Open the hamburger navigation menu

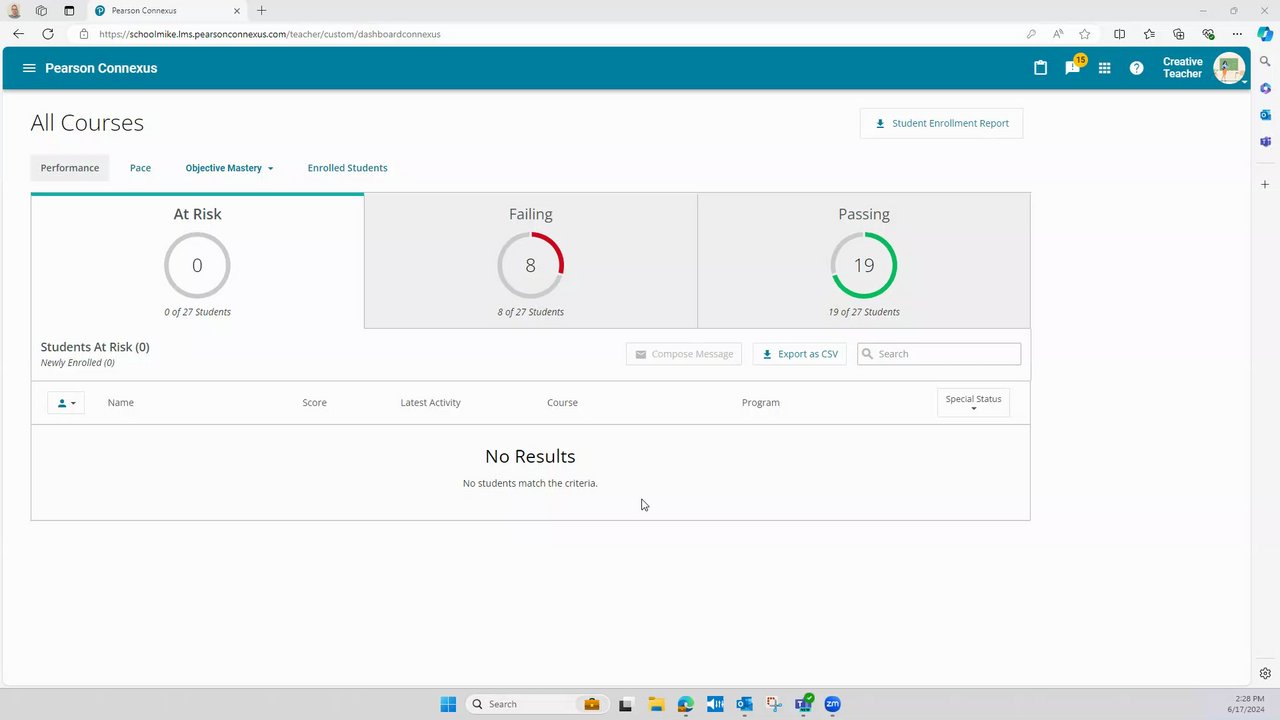[x=29, y=68]
